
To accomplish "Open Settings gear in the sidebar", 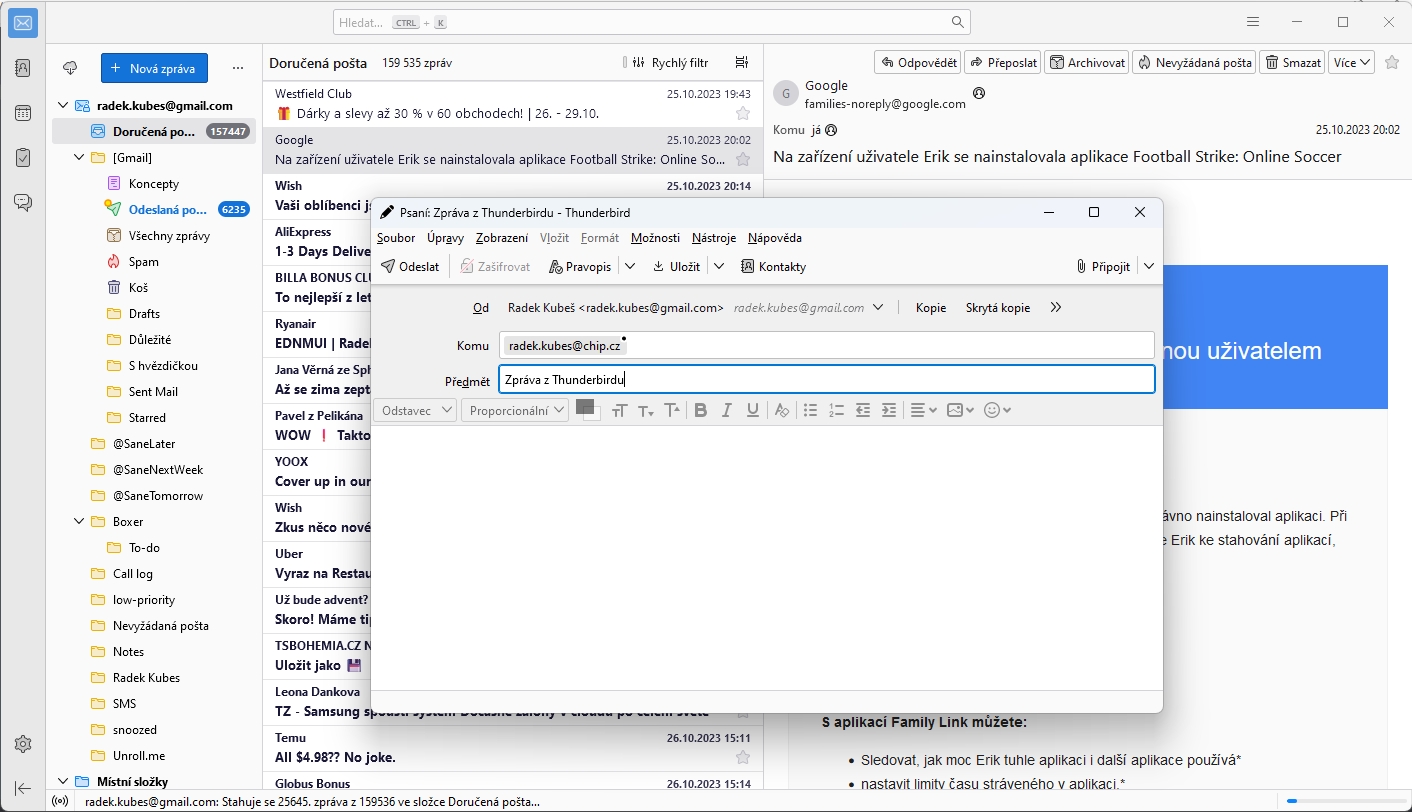I will click(22, 744).
